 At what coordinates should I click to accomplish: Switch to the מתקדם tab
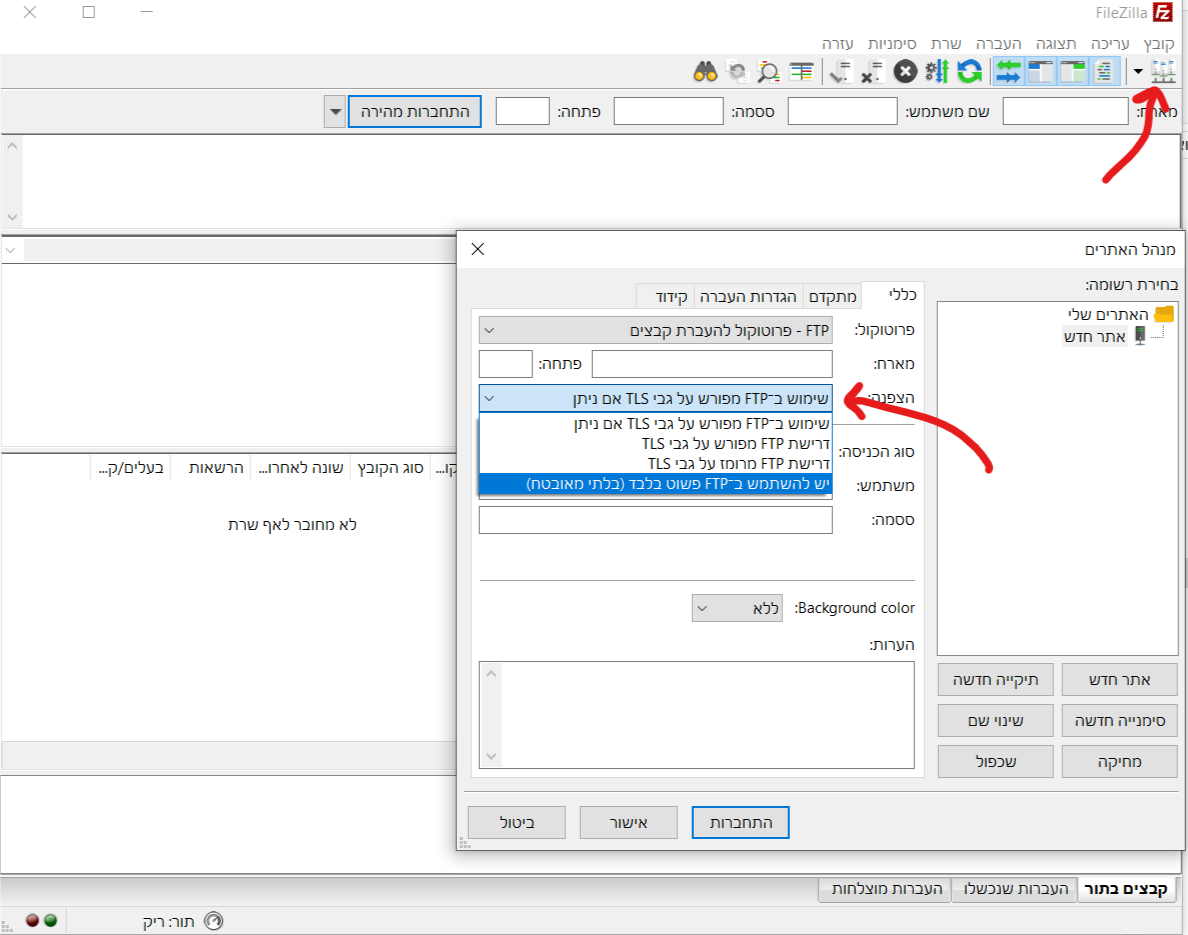[x=832, y=296]
